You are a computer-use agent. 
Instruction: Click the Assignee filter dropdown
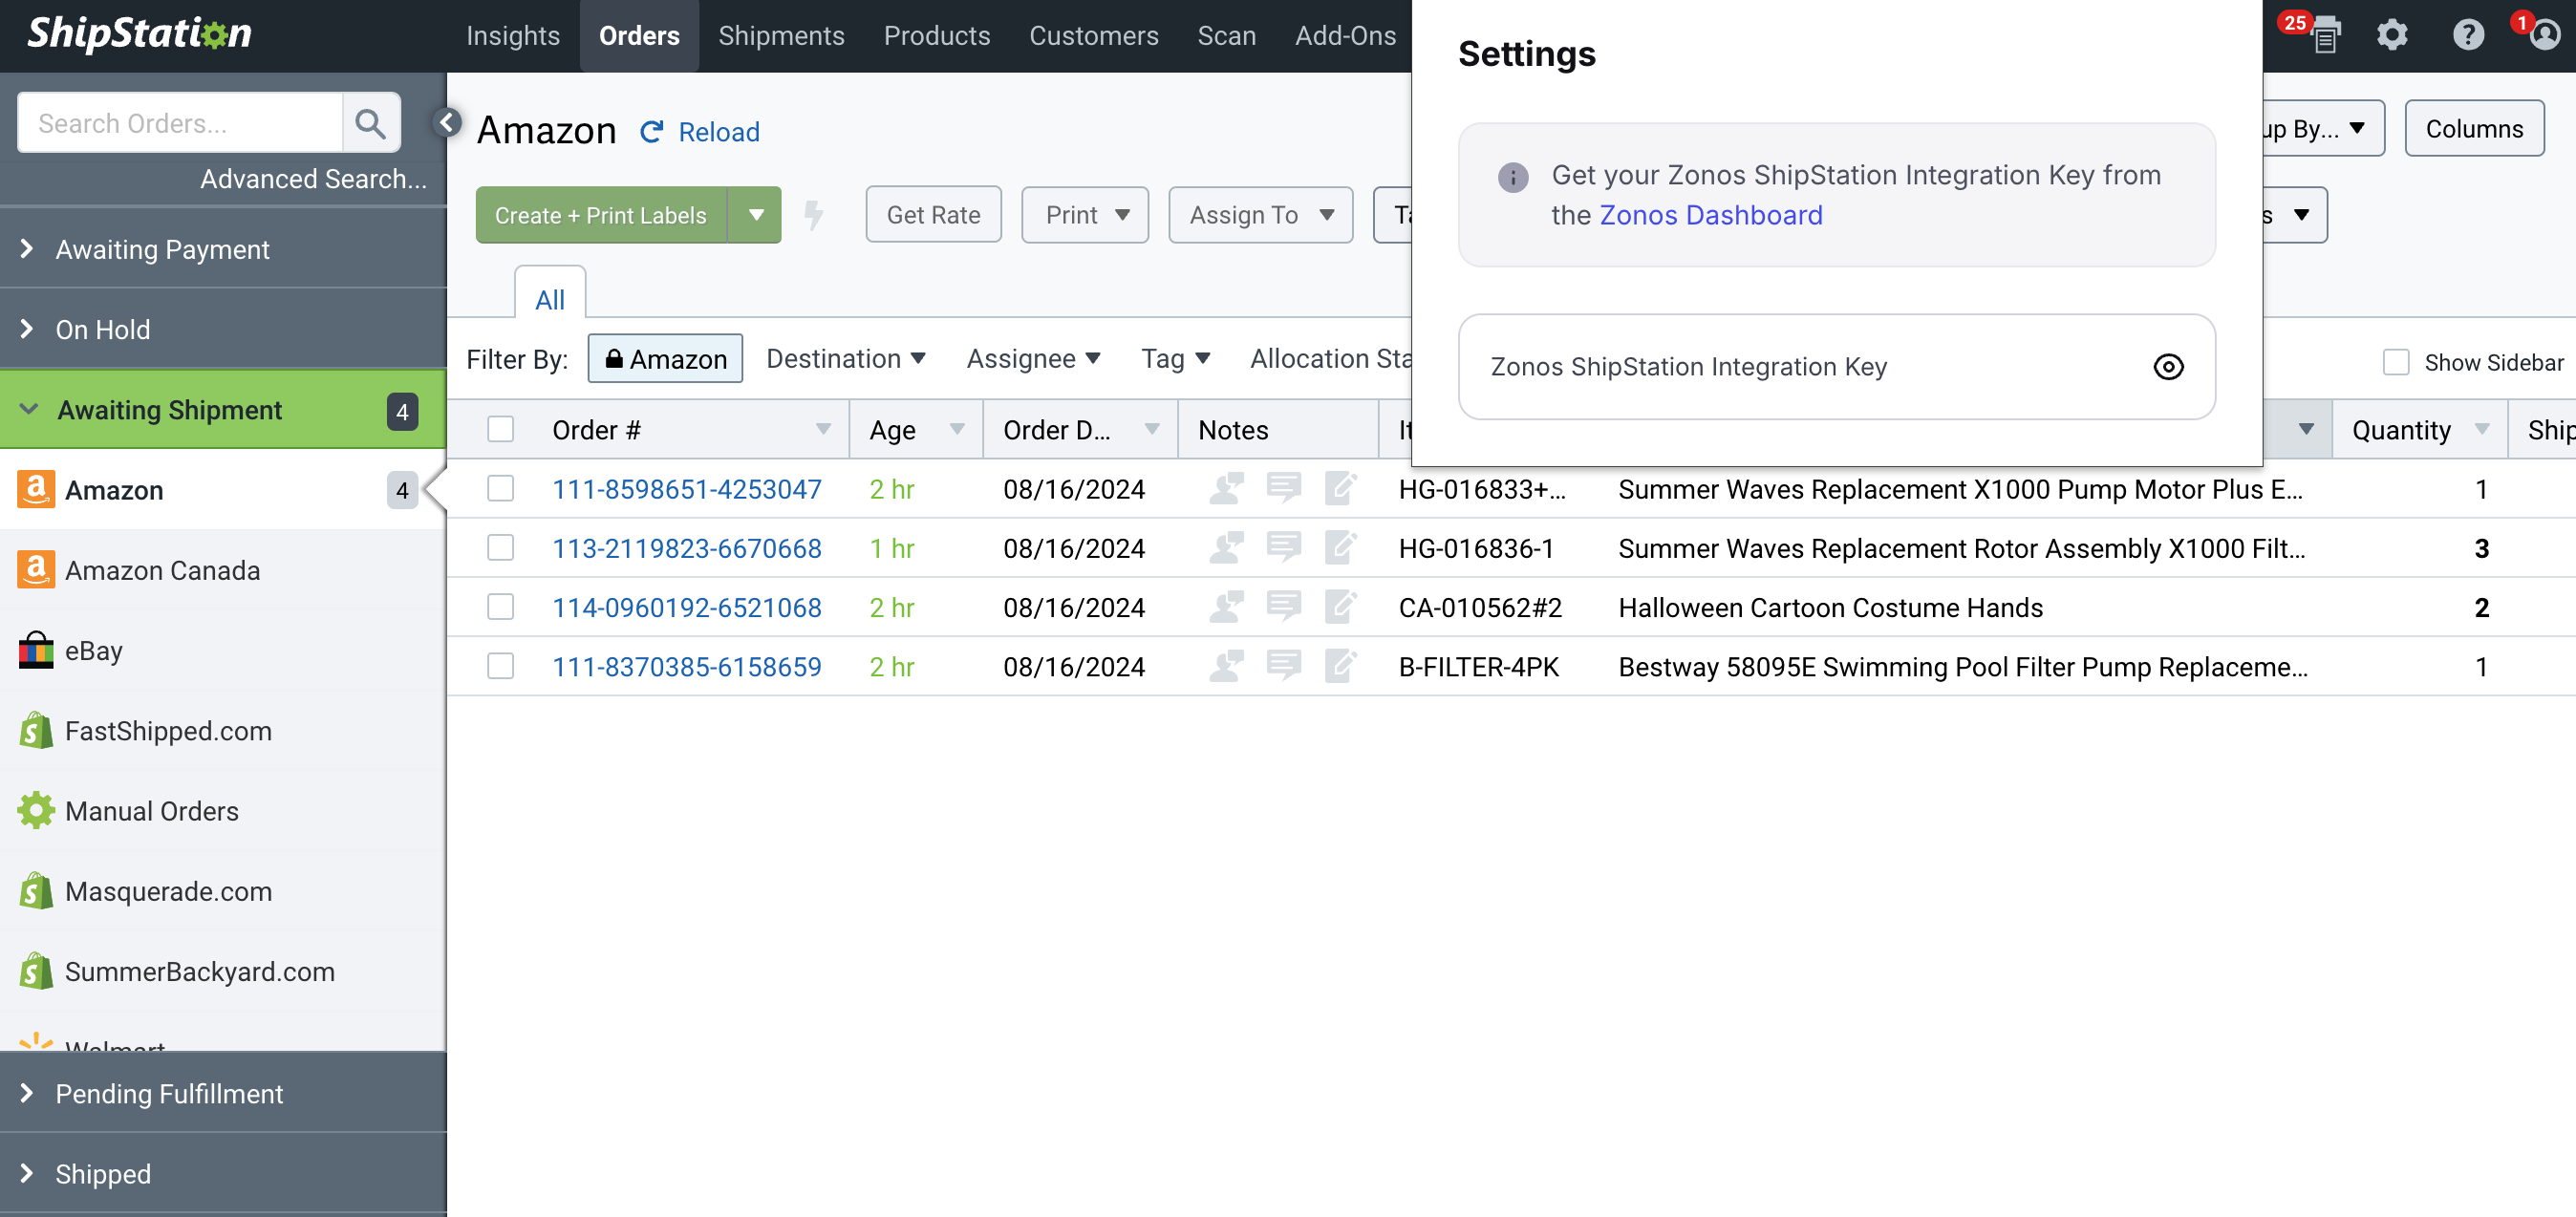tap(1033, 356)
